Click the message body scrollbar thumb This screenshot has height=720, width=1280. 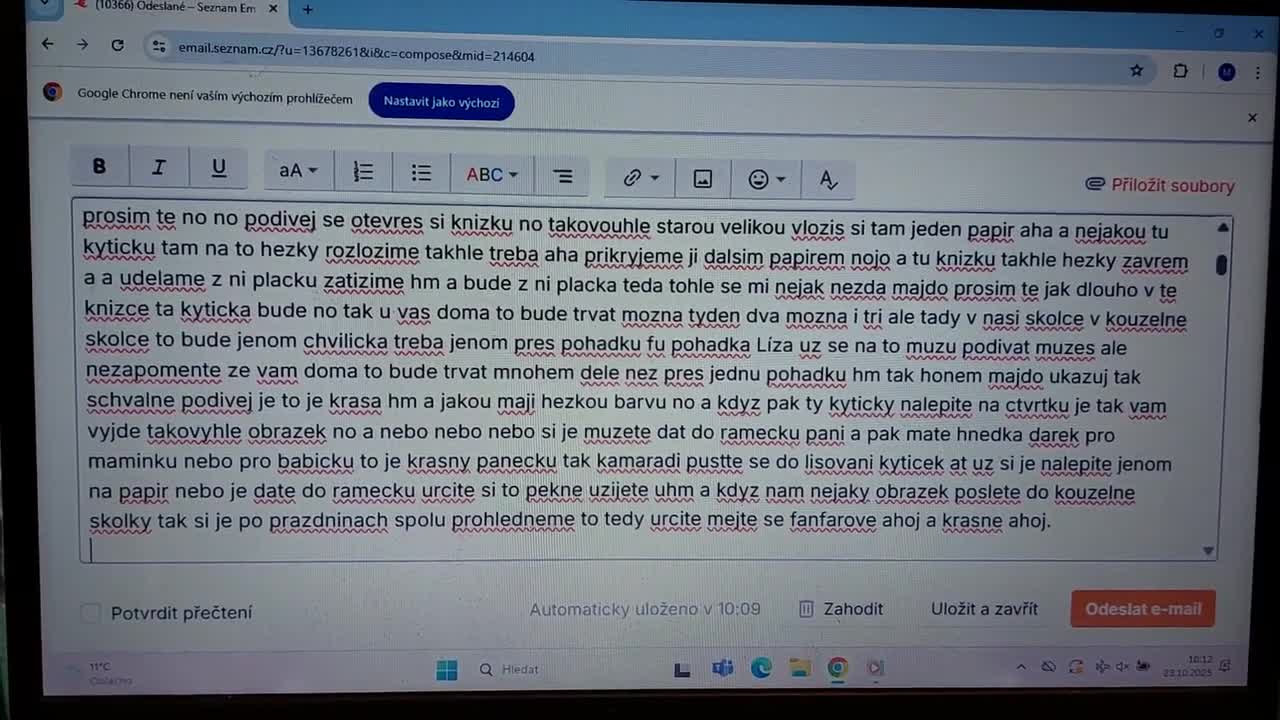click(1221, 265)
